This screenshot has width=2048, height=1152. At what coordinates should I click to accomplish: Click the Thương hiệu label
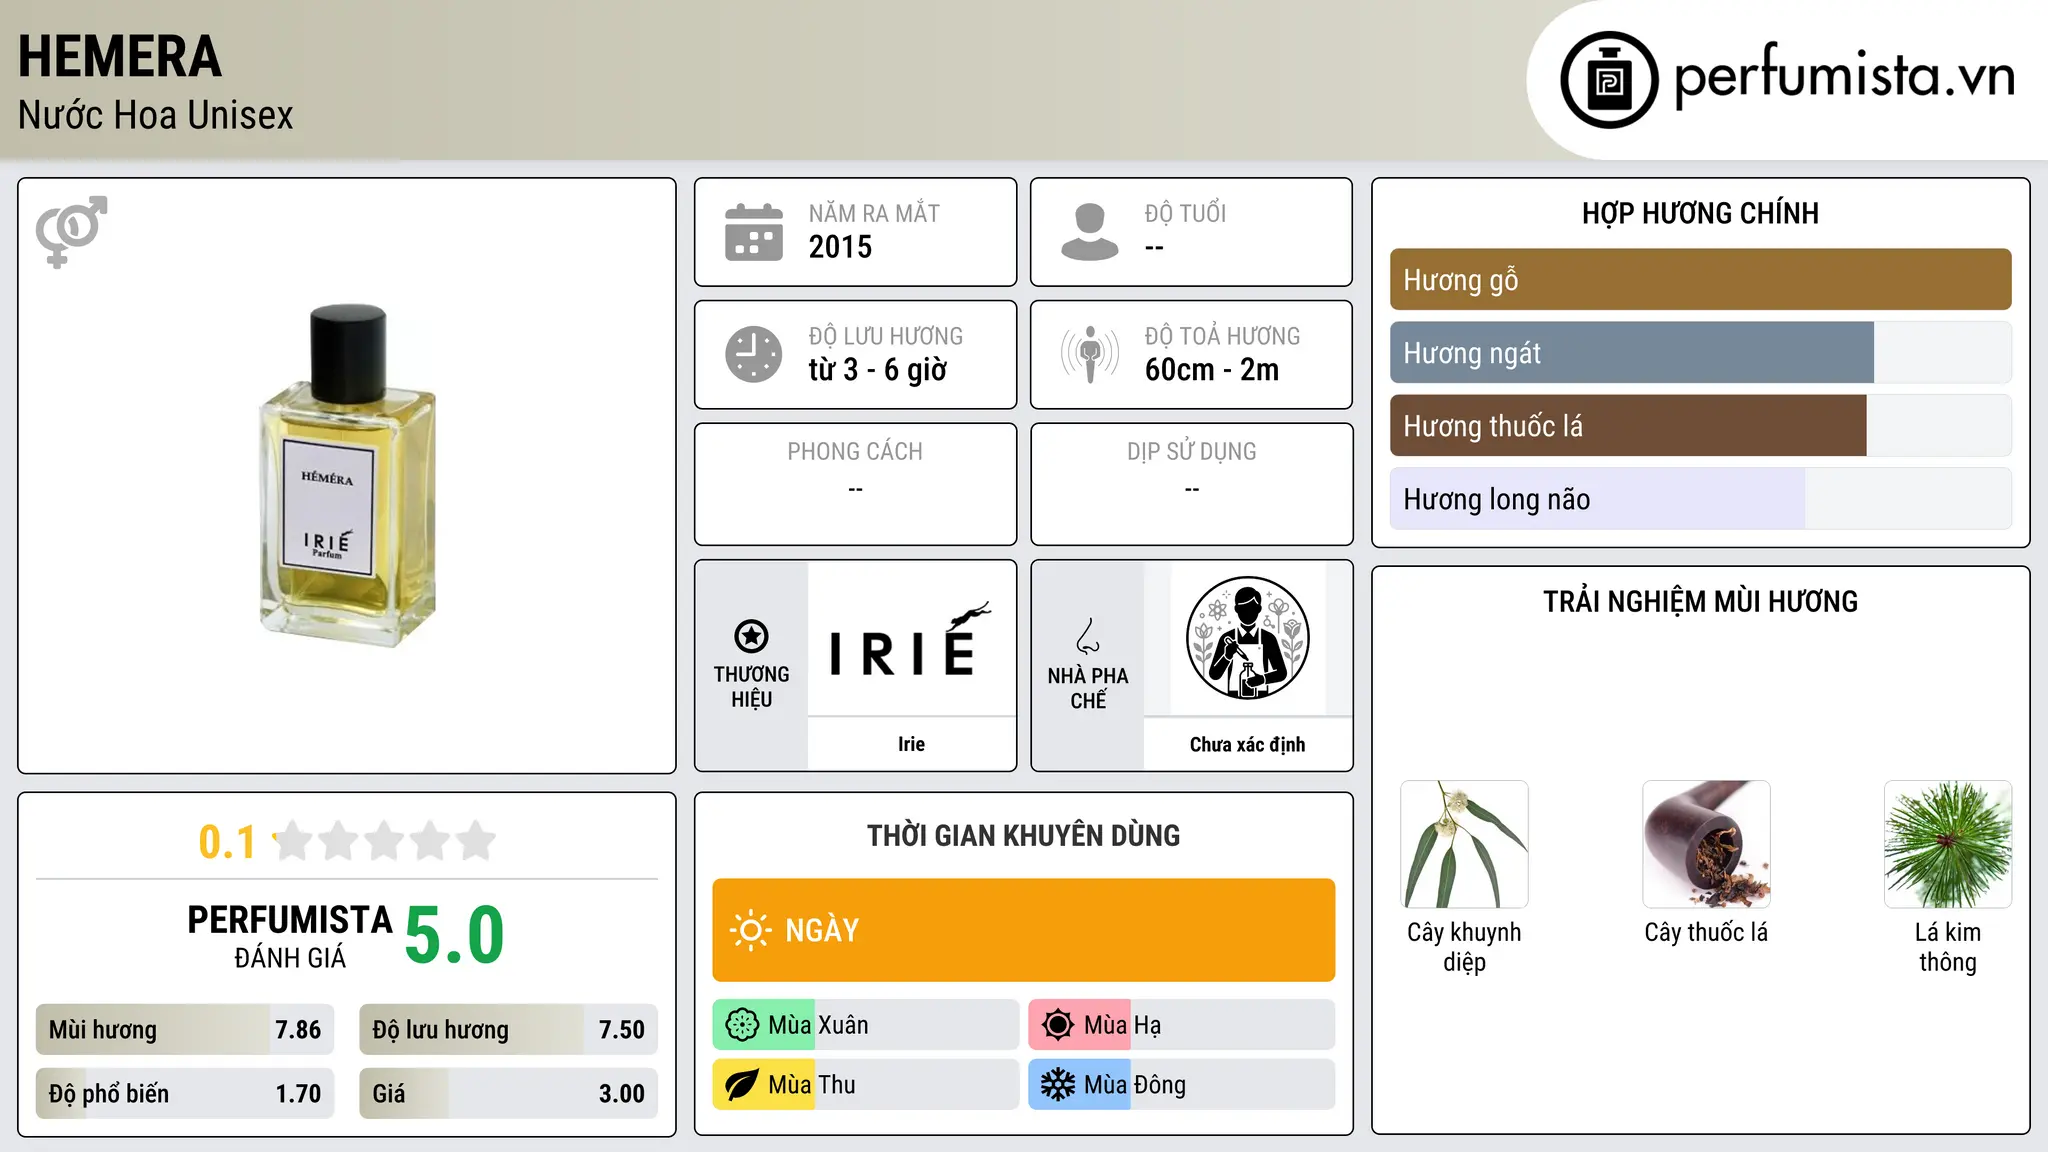point(751,687)
